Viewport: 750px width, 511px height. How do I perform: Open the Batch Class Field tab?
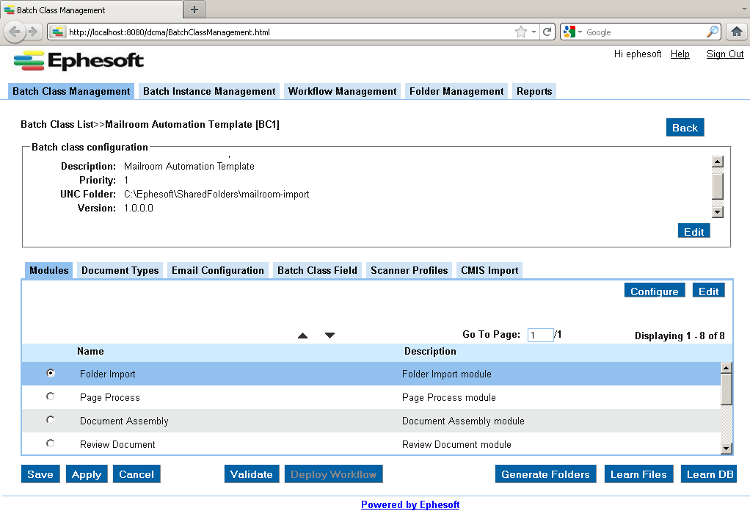(x=317, y=270)
